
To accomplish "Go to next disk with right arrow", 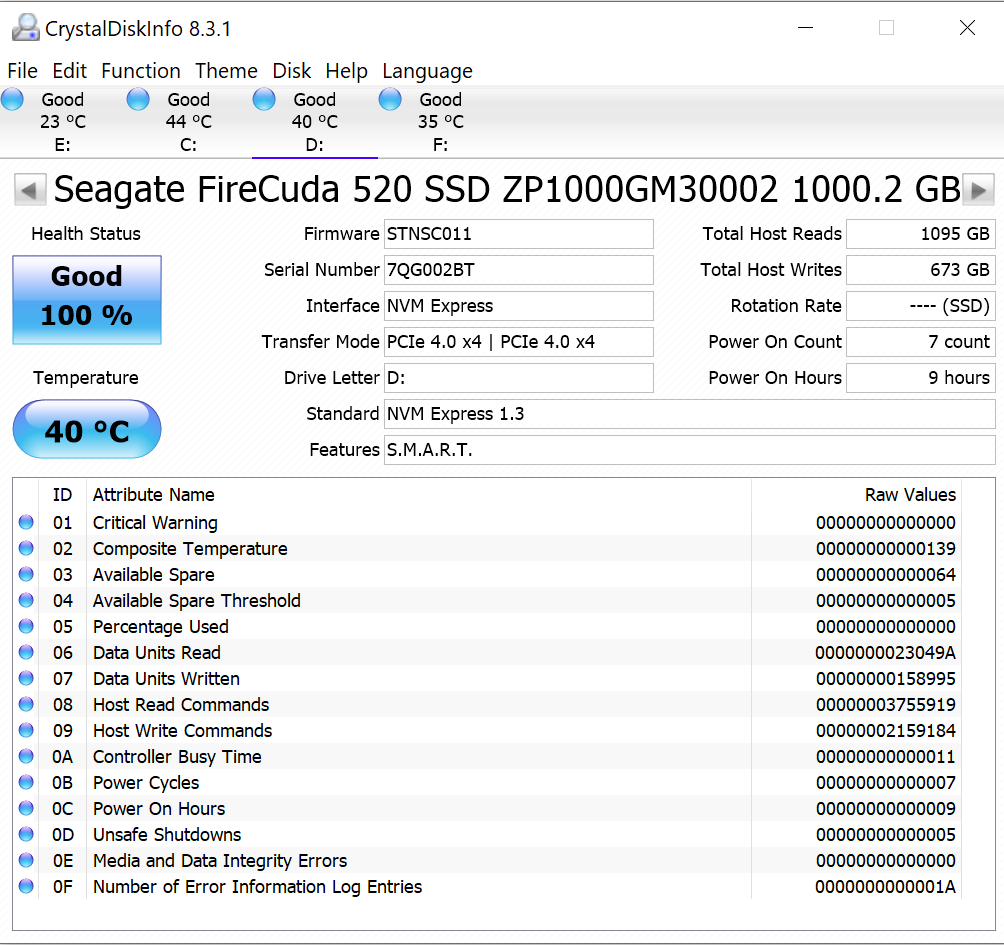I will (x=978, y=189).
